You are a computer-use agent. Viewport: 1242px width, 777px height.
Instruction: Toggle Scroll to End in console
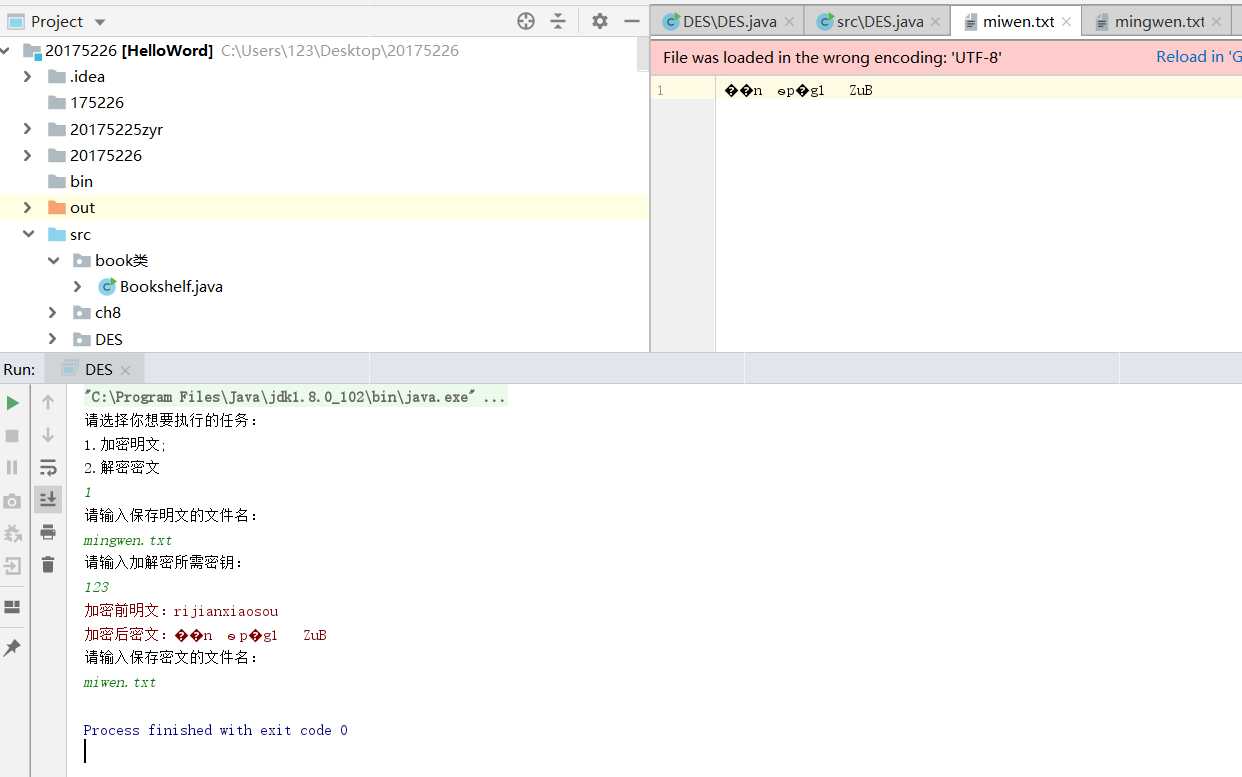coord(48,499)
